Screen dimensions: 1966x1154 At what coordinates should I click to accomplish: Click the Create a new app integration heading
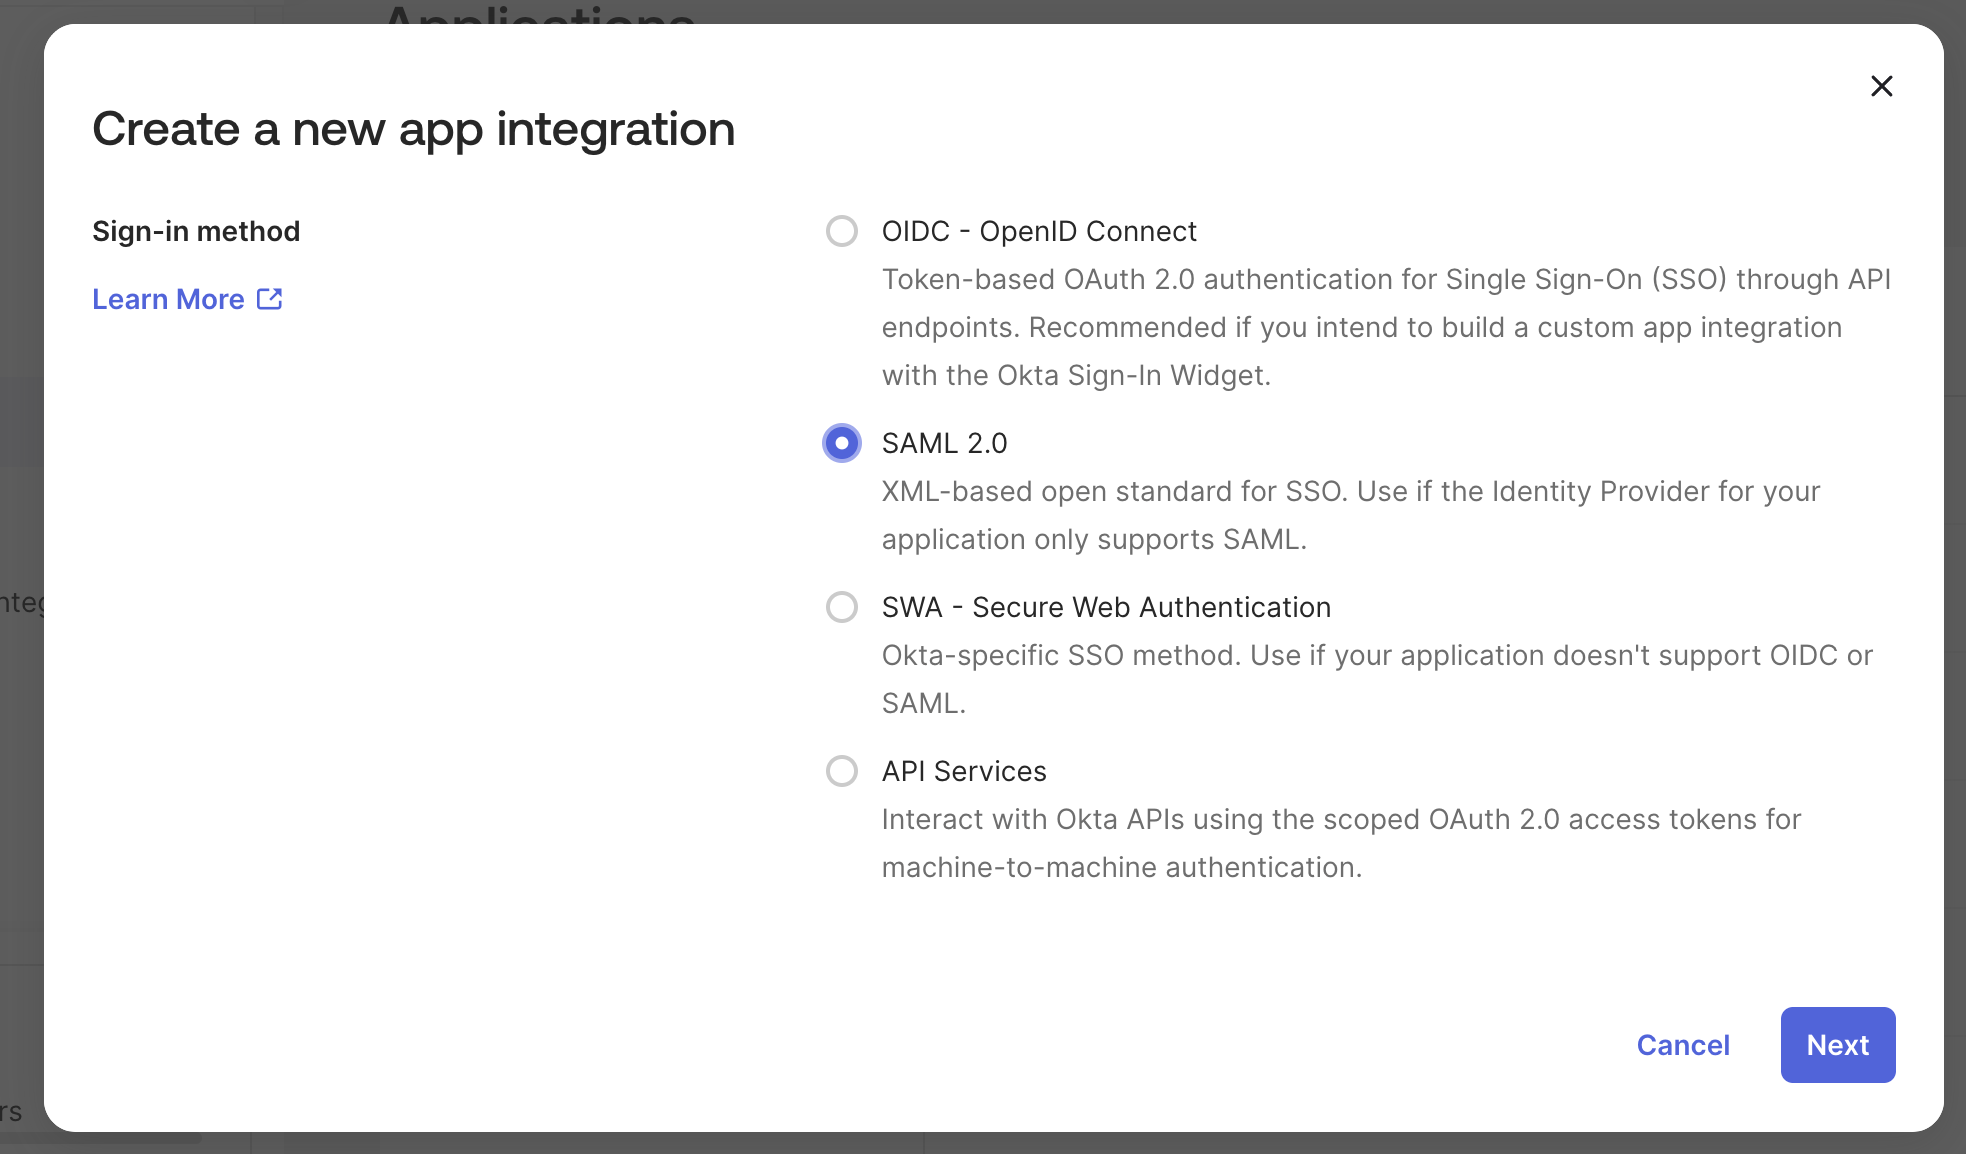pos(414,128)
